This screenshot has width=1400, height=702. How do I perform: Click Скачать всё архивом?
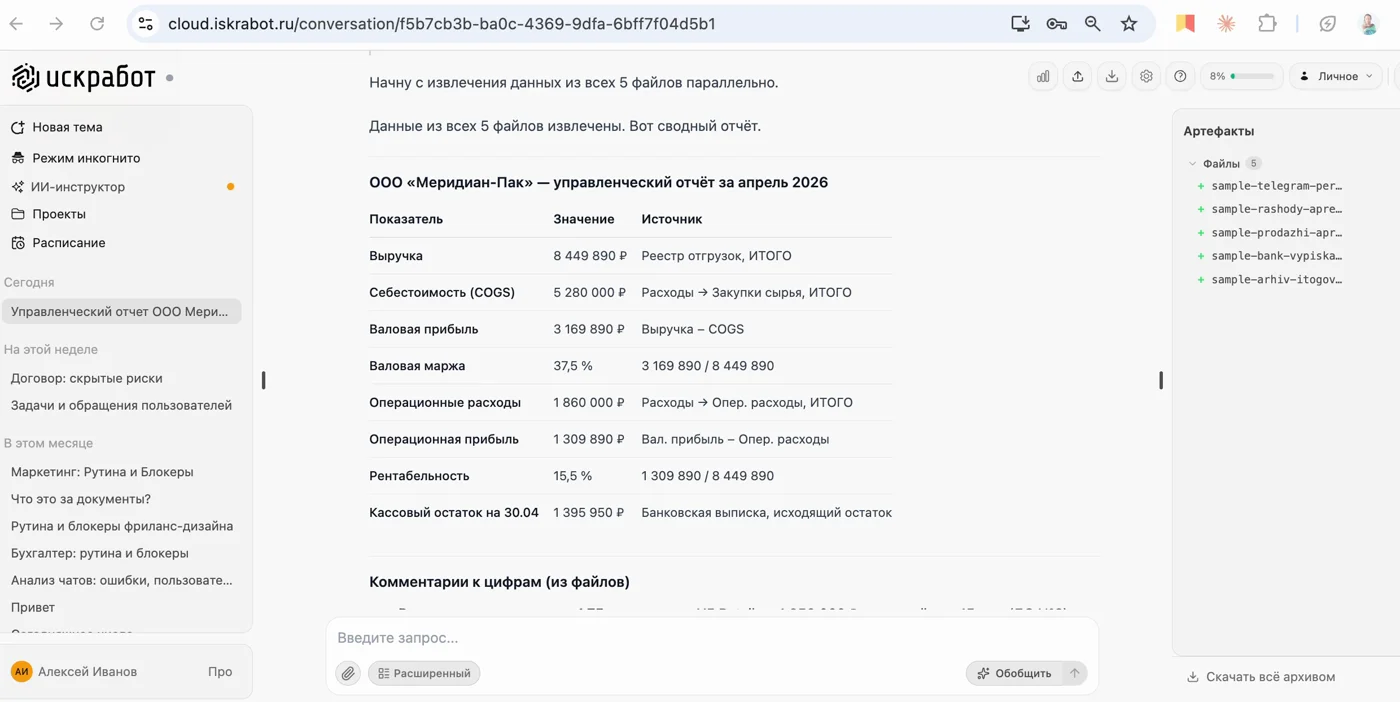pyautogui.click(x=1261, y=677)
